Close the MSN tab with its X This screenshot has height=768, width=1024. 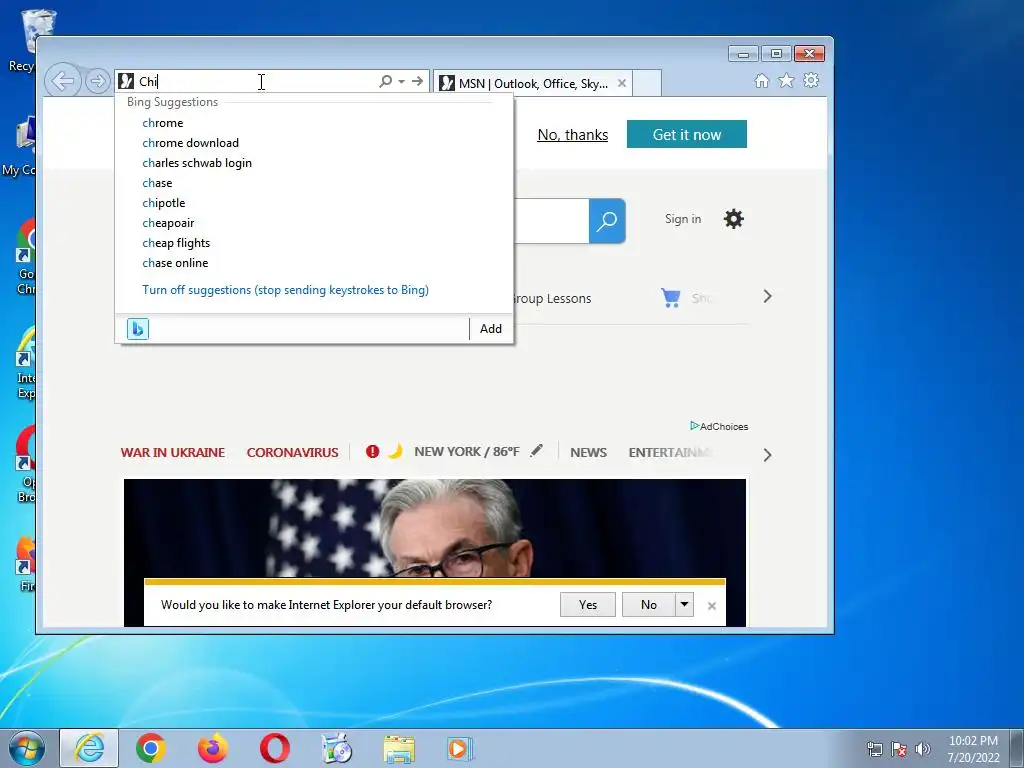622,83
